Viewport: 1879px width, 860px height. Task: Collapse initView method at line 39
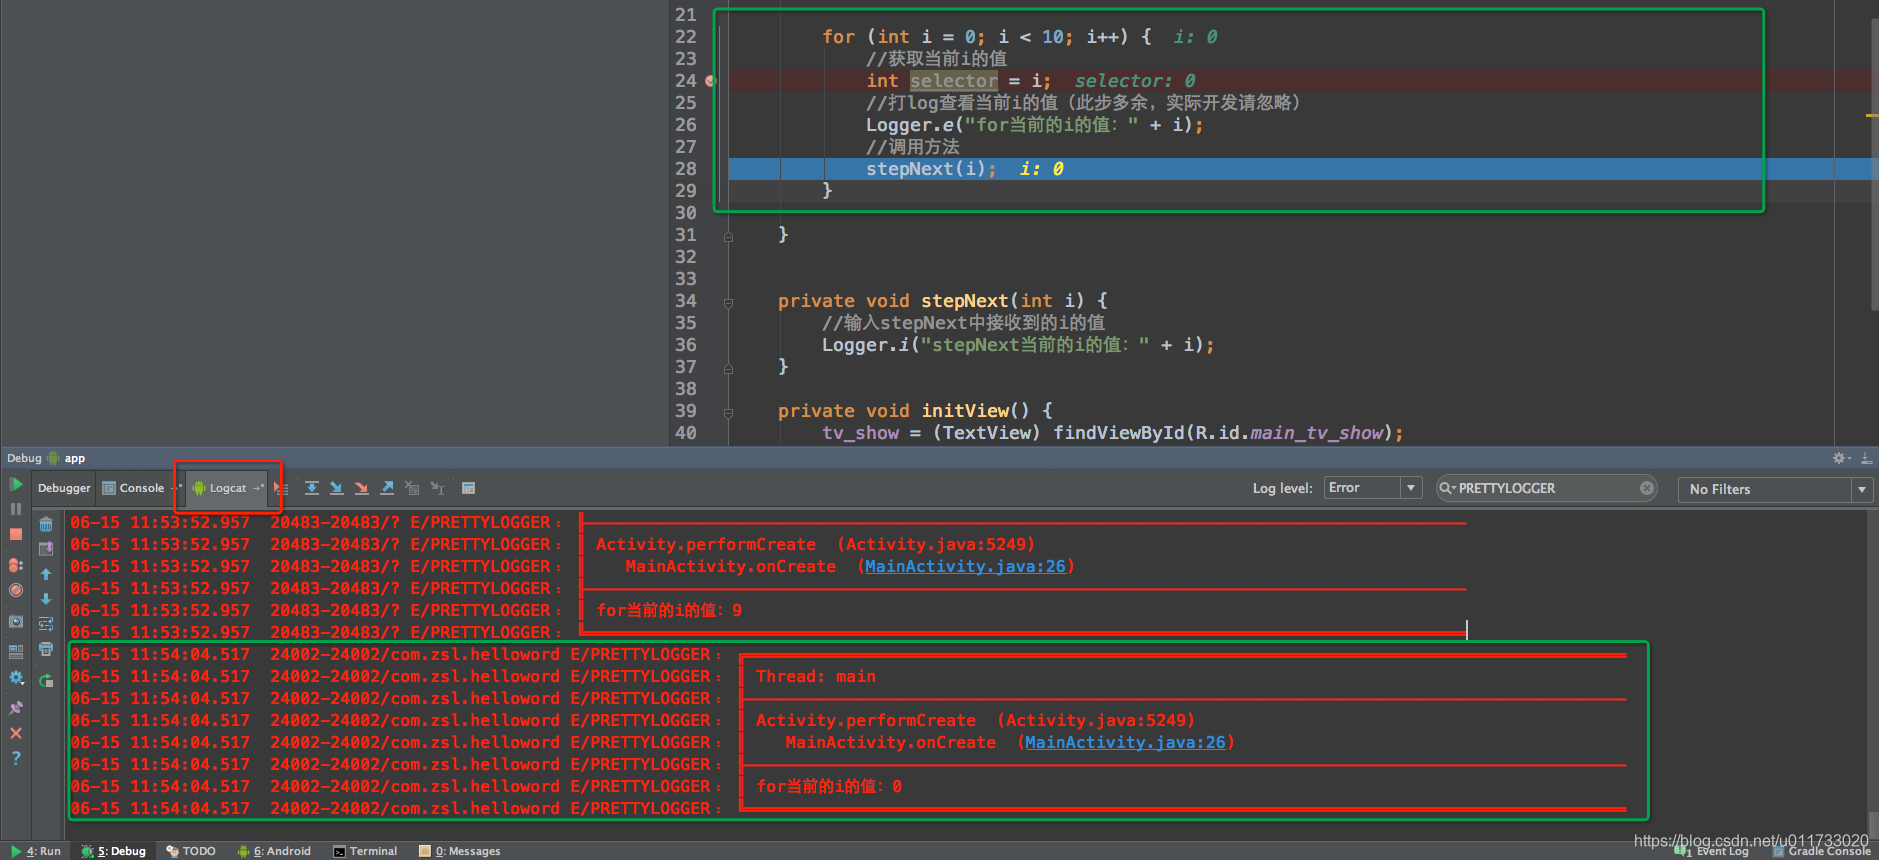point(728,412)
